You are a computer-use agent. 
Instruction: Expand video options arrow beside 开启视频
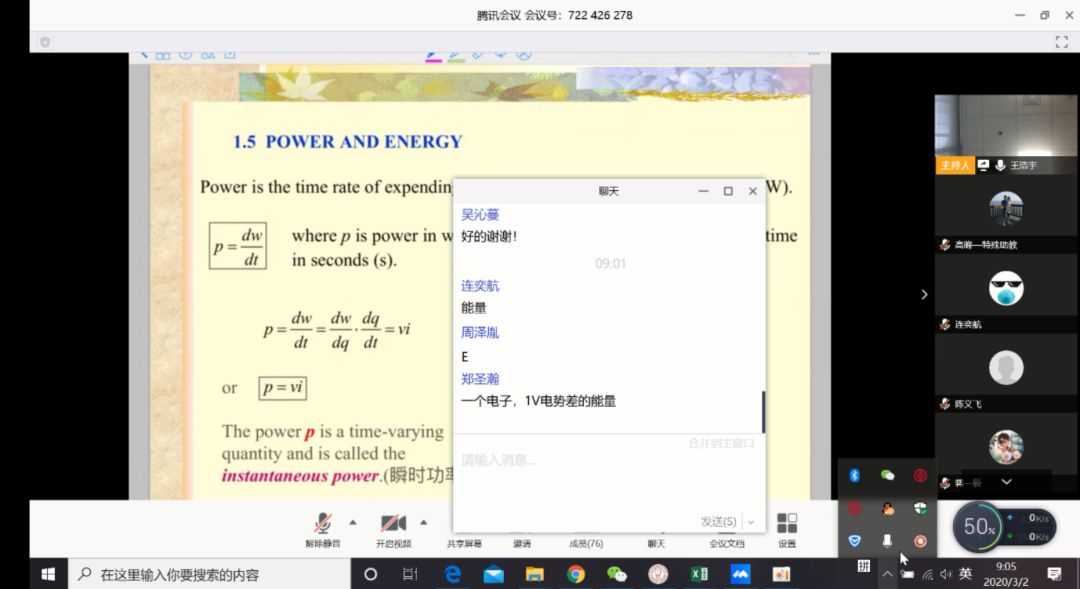pos(424,523)
